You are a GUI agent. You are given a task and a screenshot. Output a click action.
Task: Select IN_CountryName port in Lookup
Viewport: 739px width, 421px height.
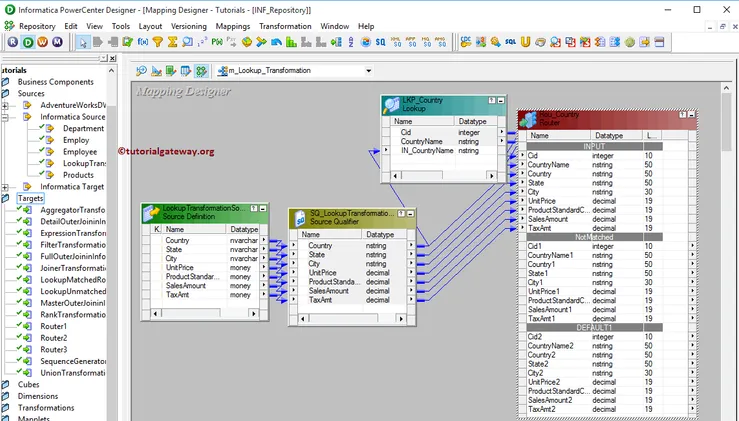[427, 150]
